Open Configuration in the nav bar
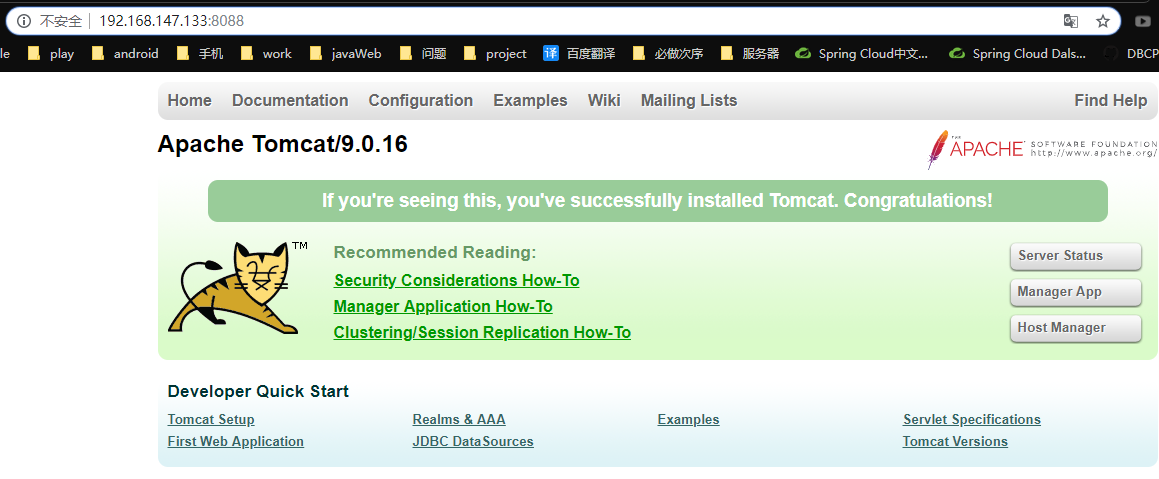Viewport: 1159px width, 479px height. 421,101
